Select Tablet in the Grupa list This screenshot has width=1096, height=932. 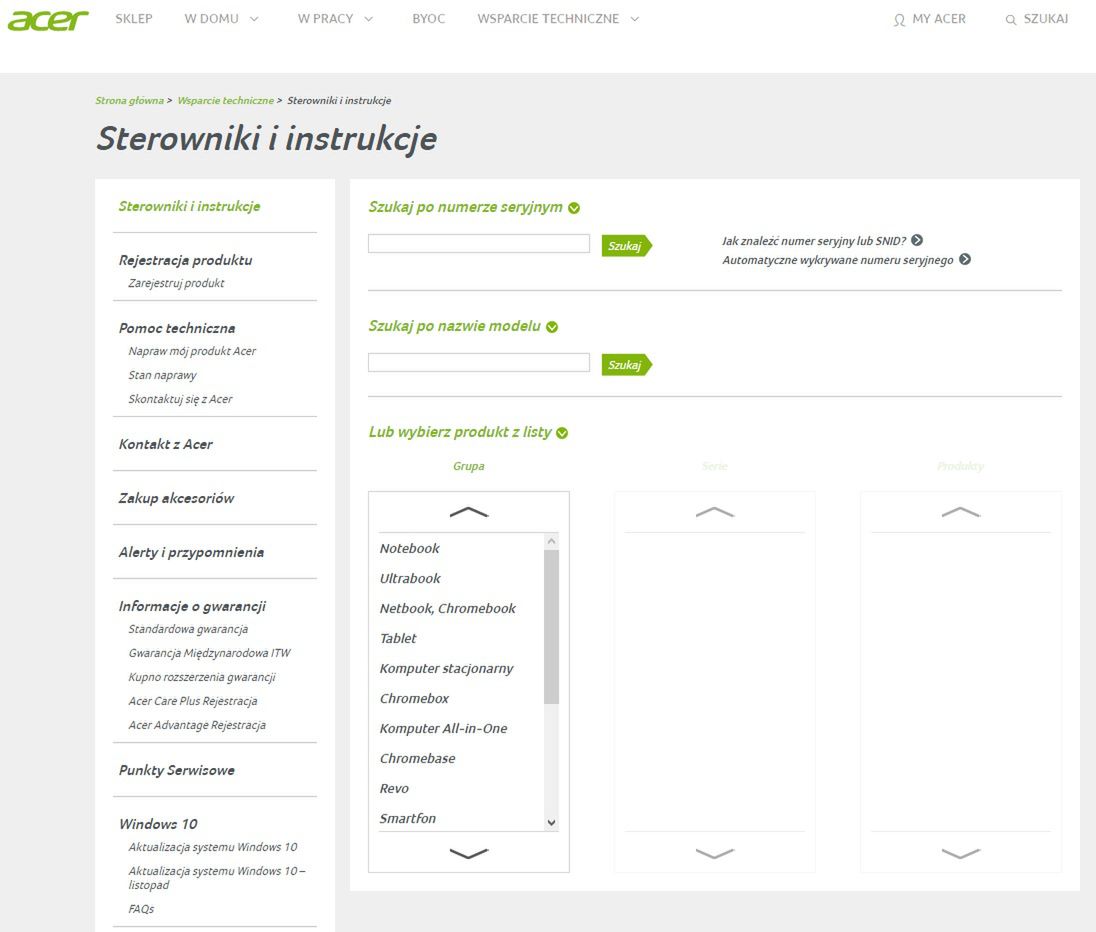tap(398, 638)
